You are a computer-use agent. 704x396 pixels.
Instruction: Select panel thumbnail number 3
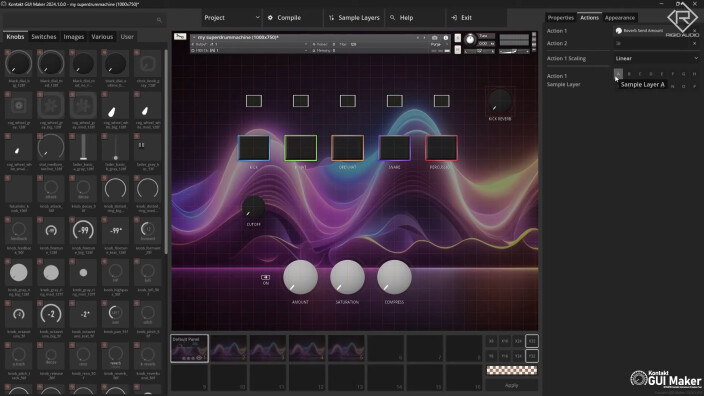pos(268,348)
